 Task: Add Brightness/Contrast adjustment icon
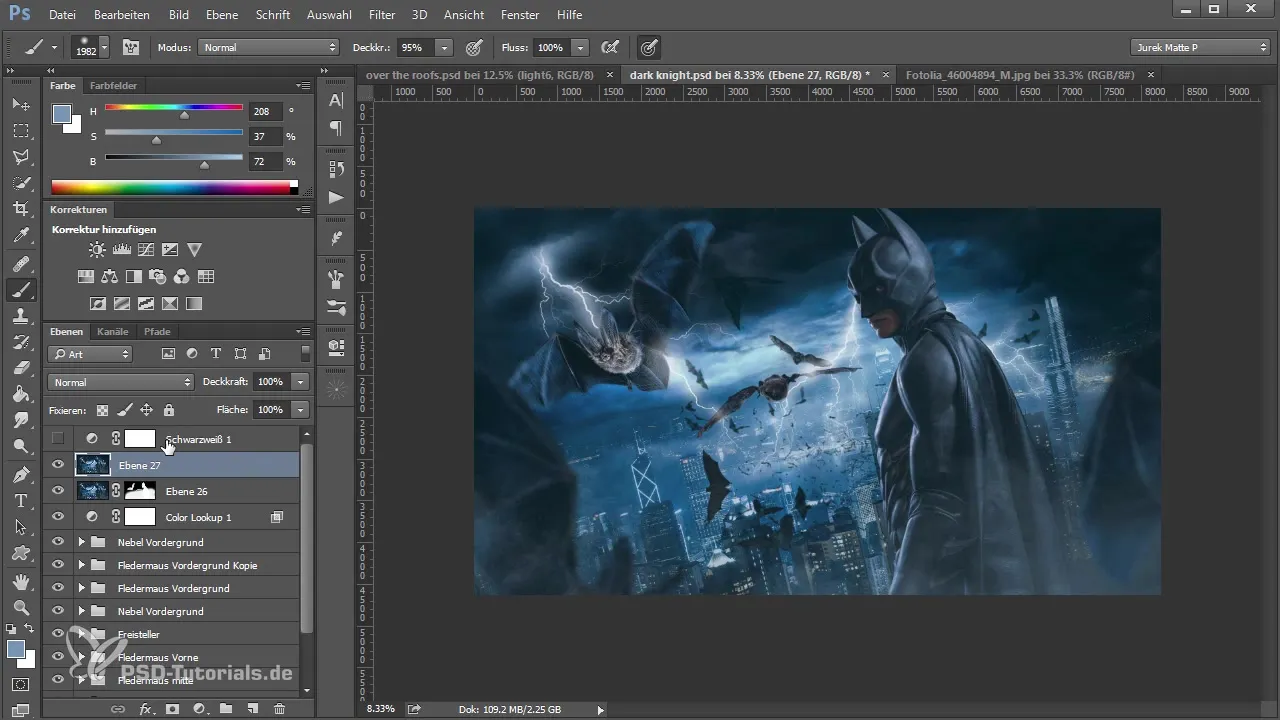coord(97,250)
